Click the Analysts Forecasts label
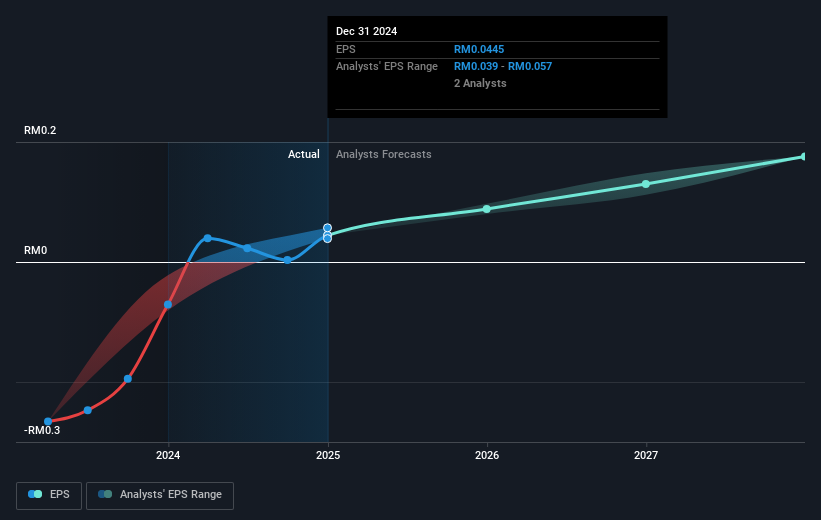821x520 pixels. pyautogui.click(x=384, y=154)
